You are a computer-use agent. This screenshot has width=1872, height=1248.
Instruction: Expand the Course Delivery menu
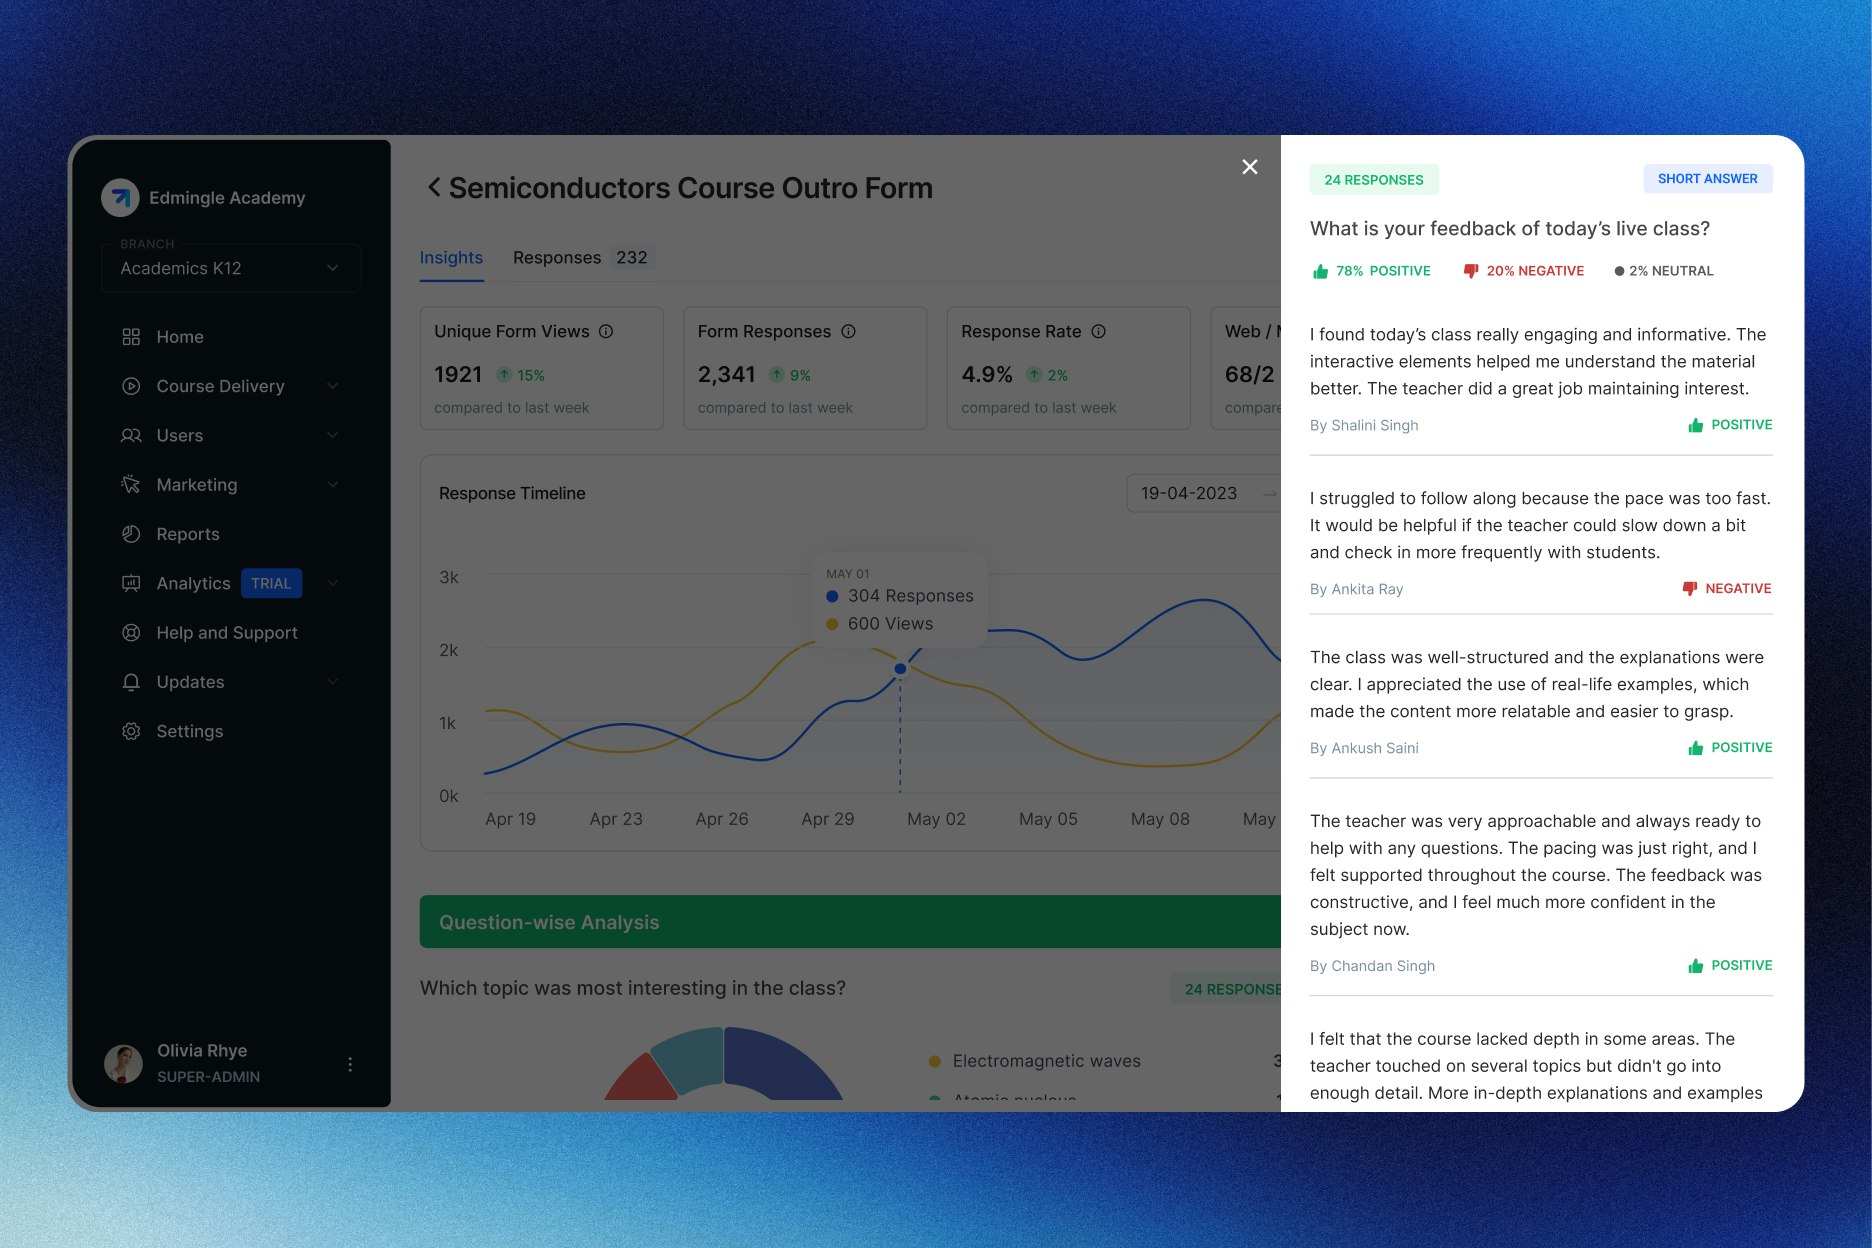coord(220,386)
